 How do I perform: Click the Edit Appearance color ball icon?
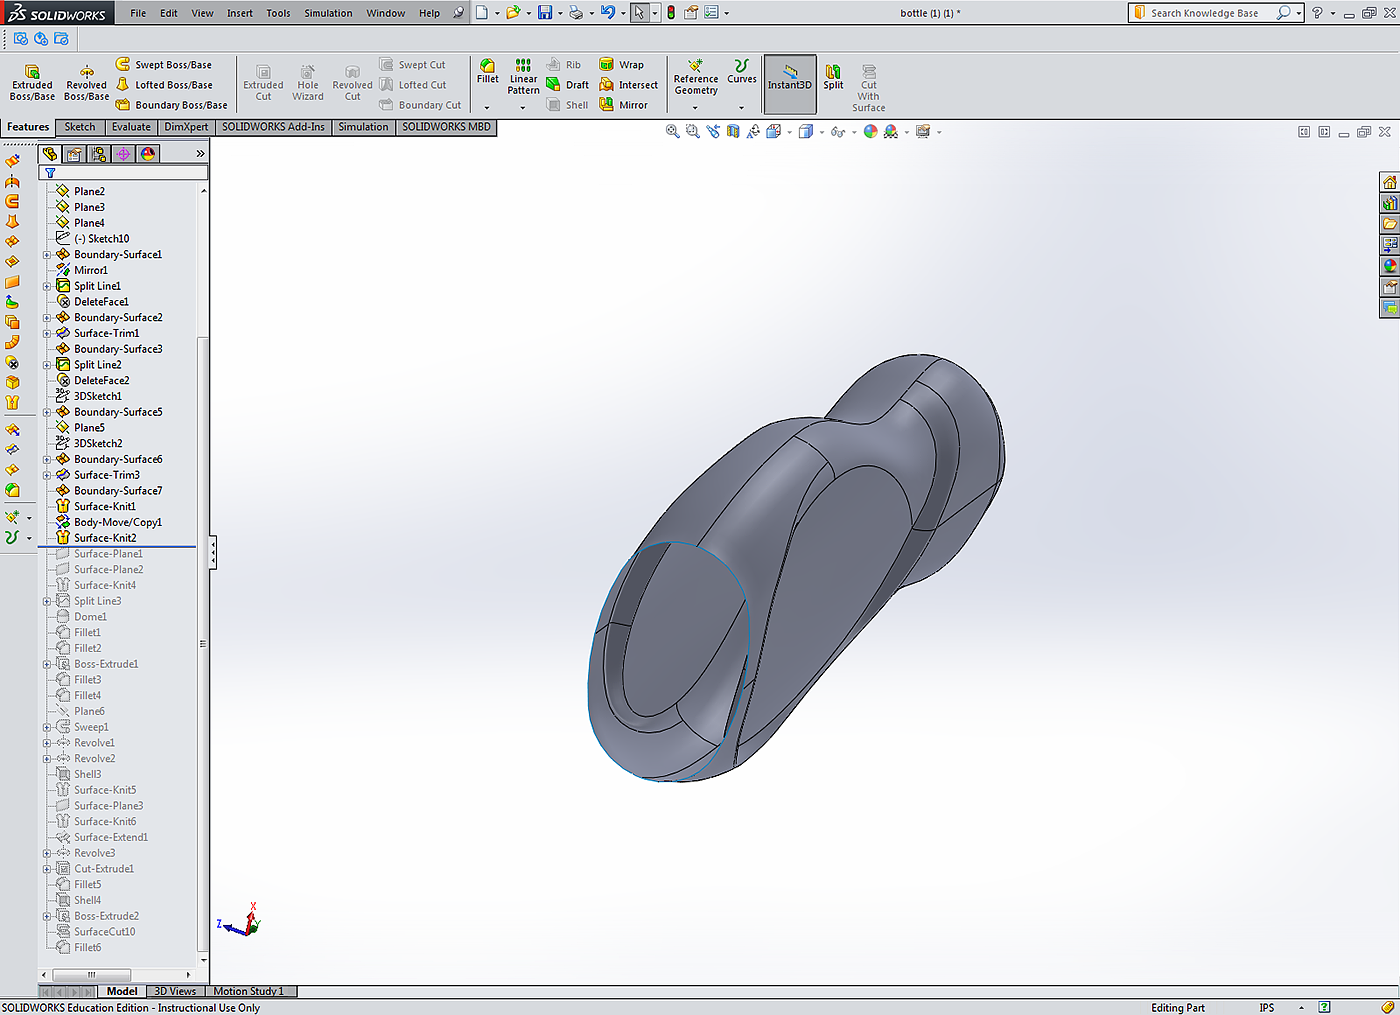[x=870, y=132]
